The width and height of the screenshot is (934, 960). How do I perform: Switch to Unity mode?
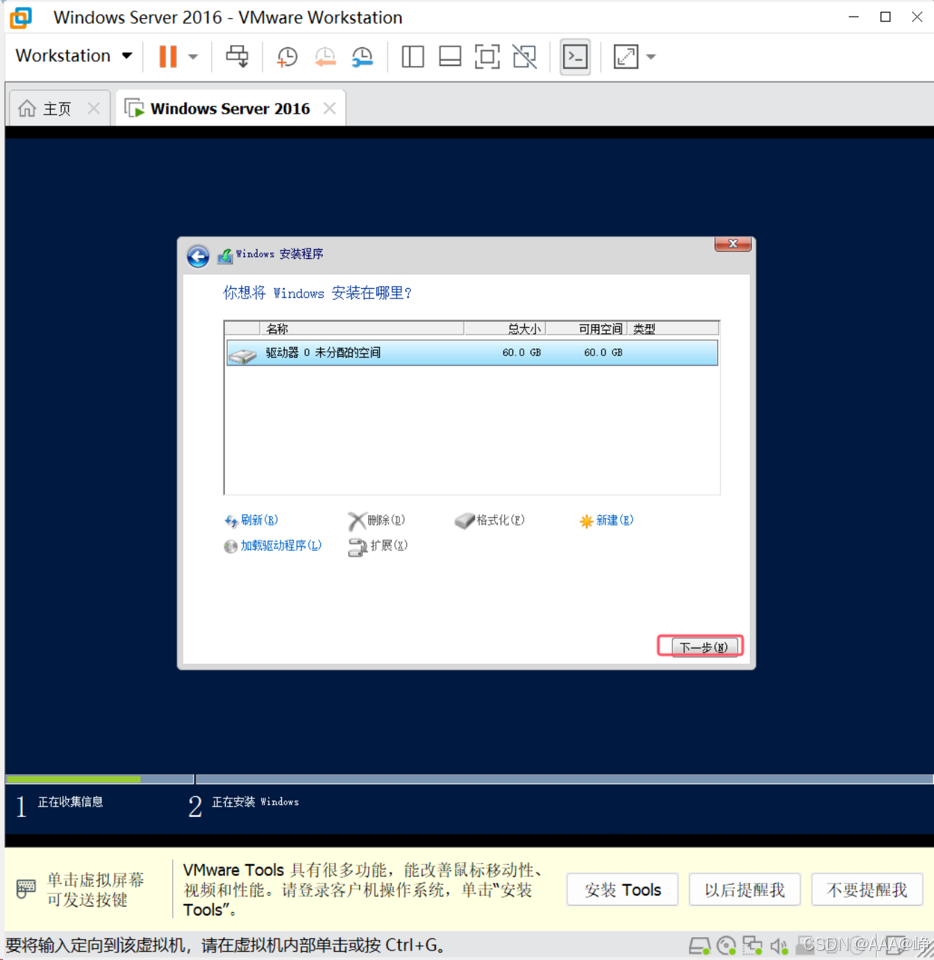pos(525,57)
